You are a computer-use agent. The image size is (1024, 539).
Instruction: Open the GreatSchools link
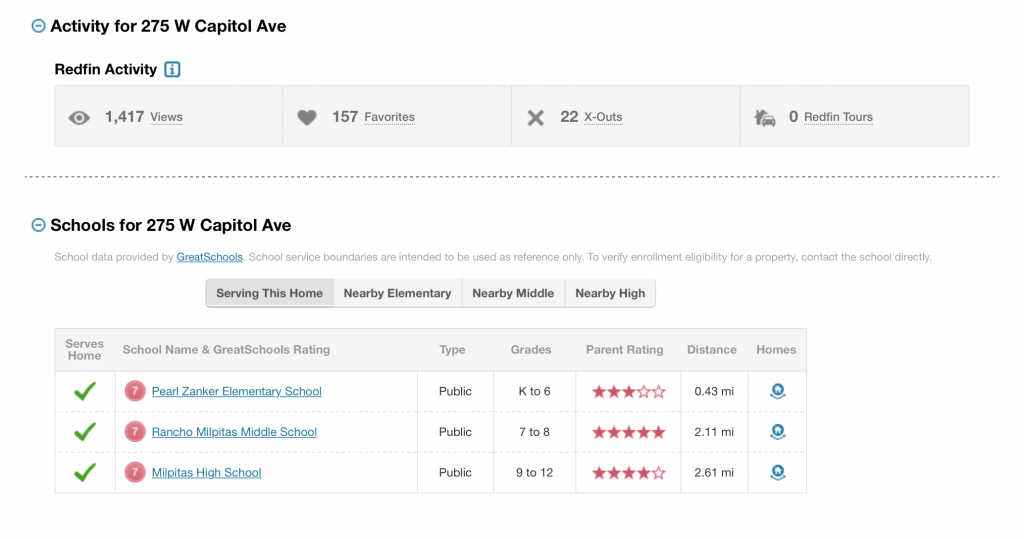tap(210, 257)
